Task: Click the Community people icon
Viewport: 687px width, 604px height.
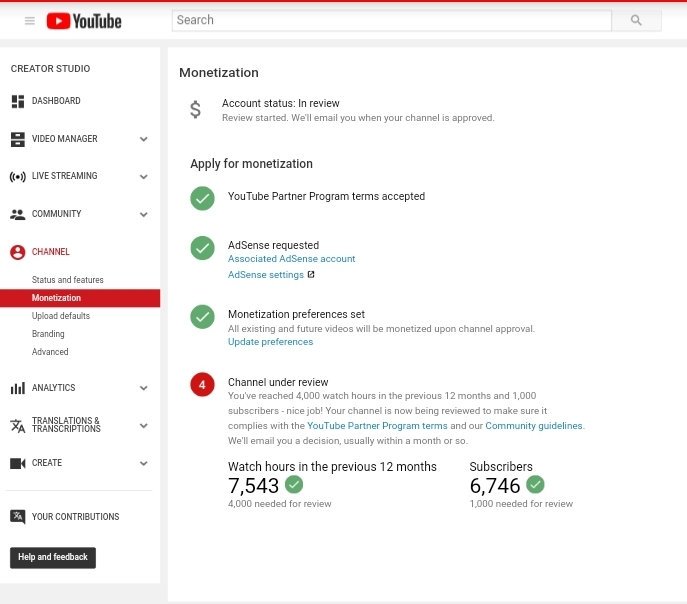Action: 18,215
